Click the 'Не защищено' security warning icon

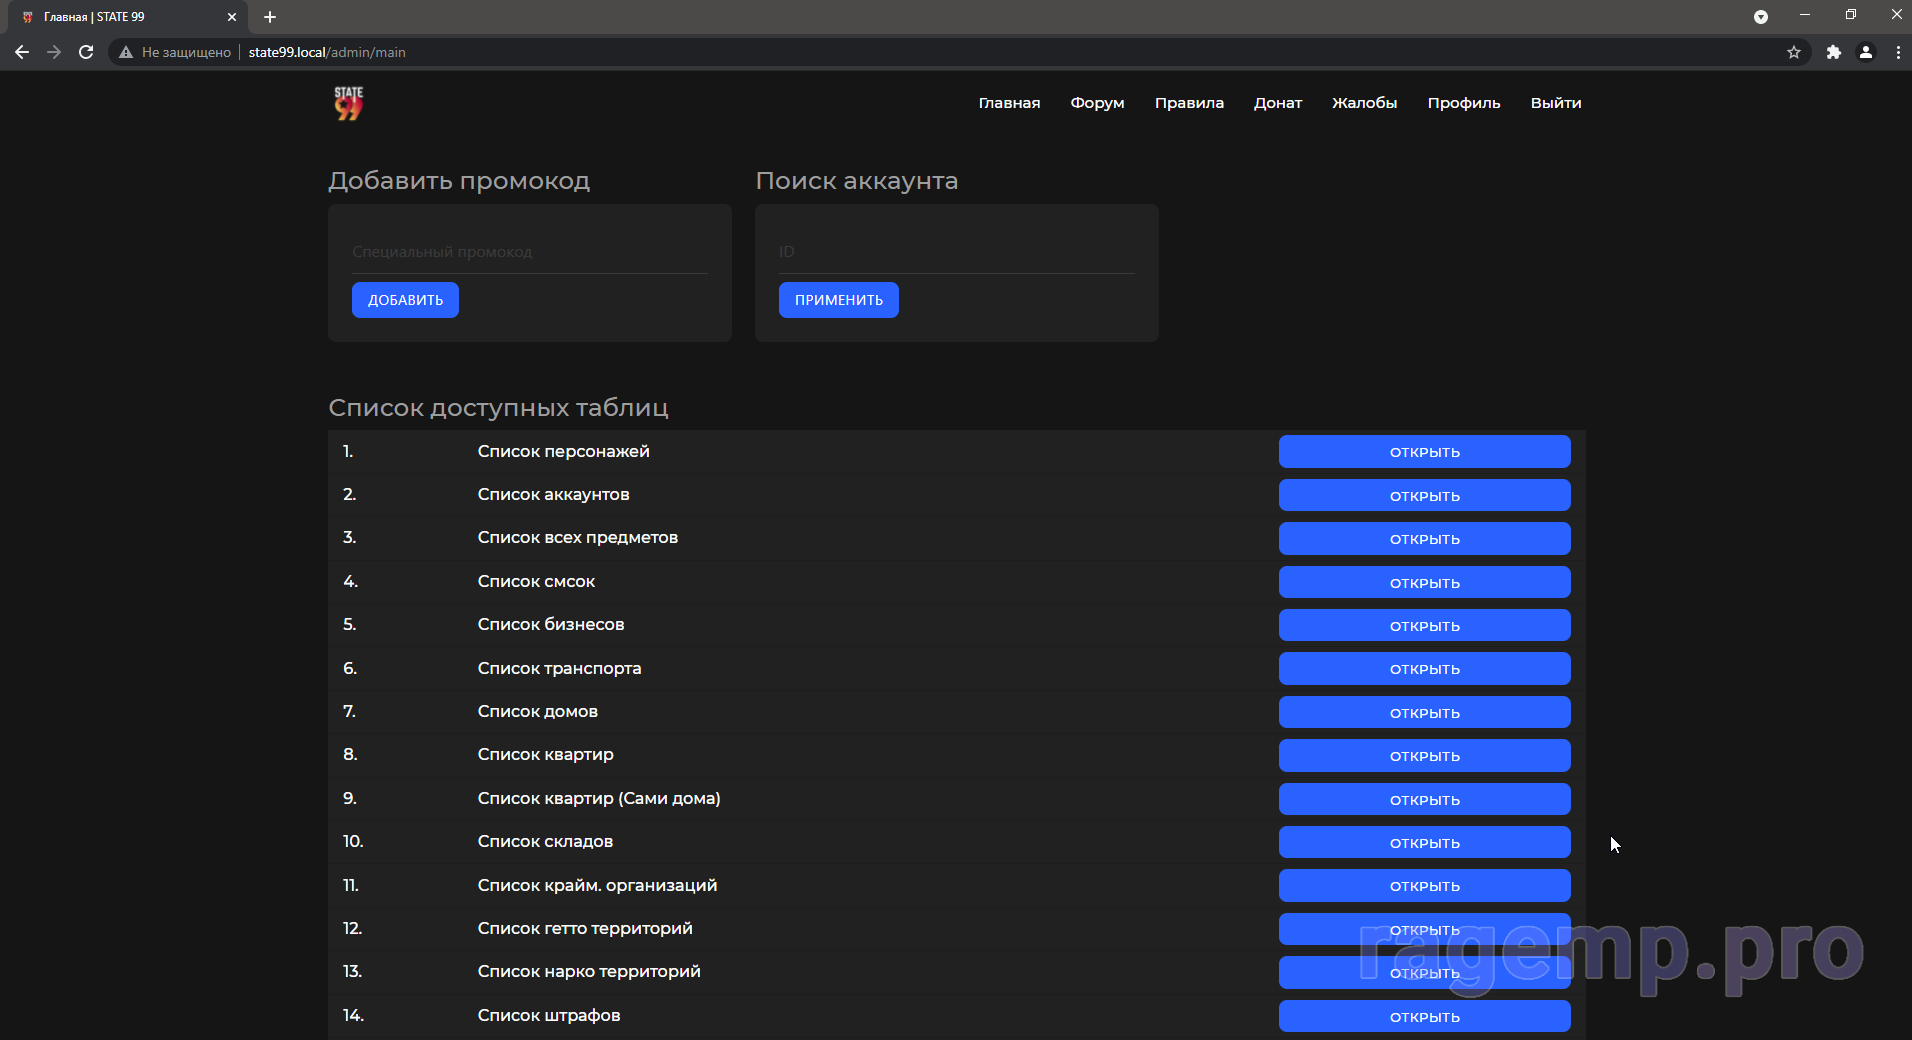click(x=126, y=52)
